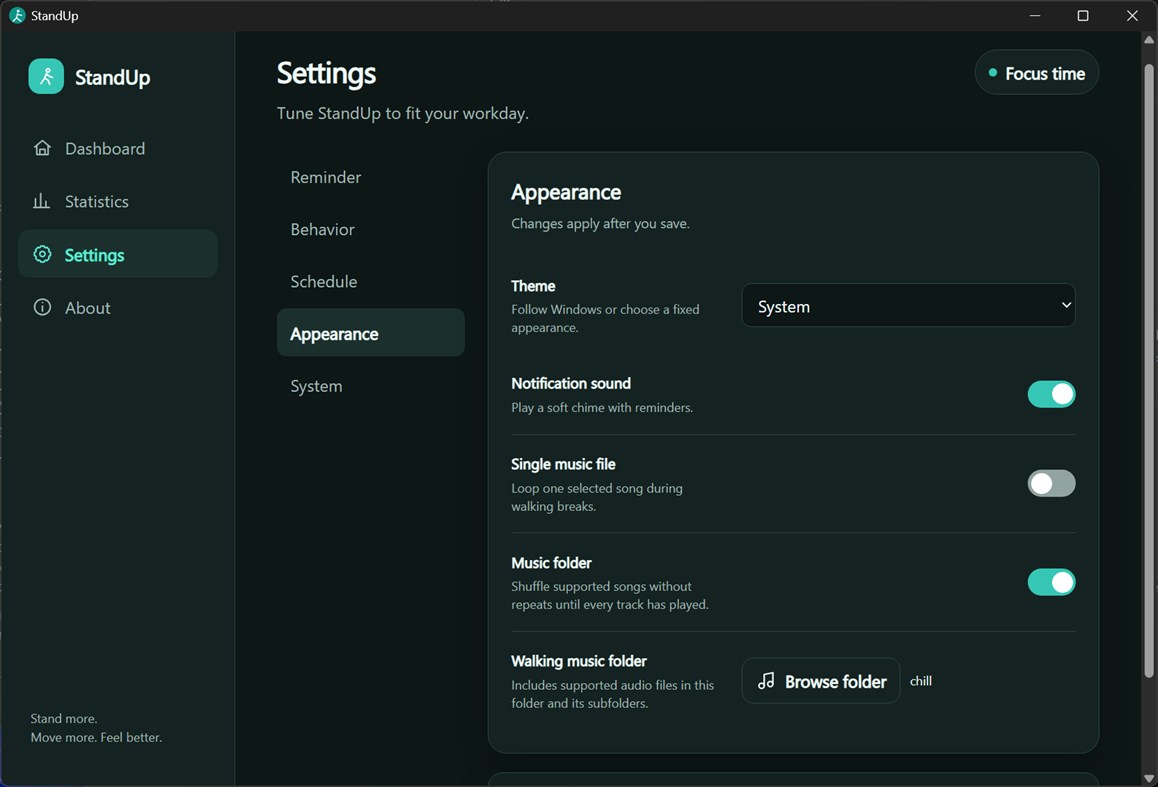
Task: Click the 'Play a soft chime with reminders.' description
Action: (602, 408)
